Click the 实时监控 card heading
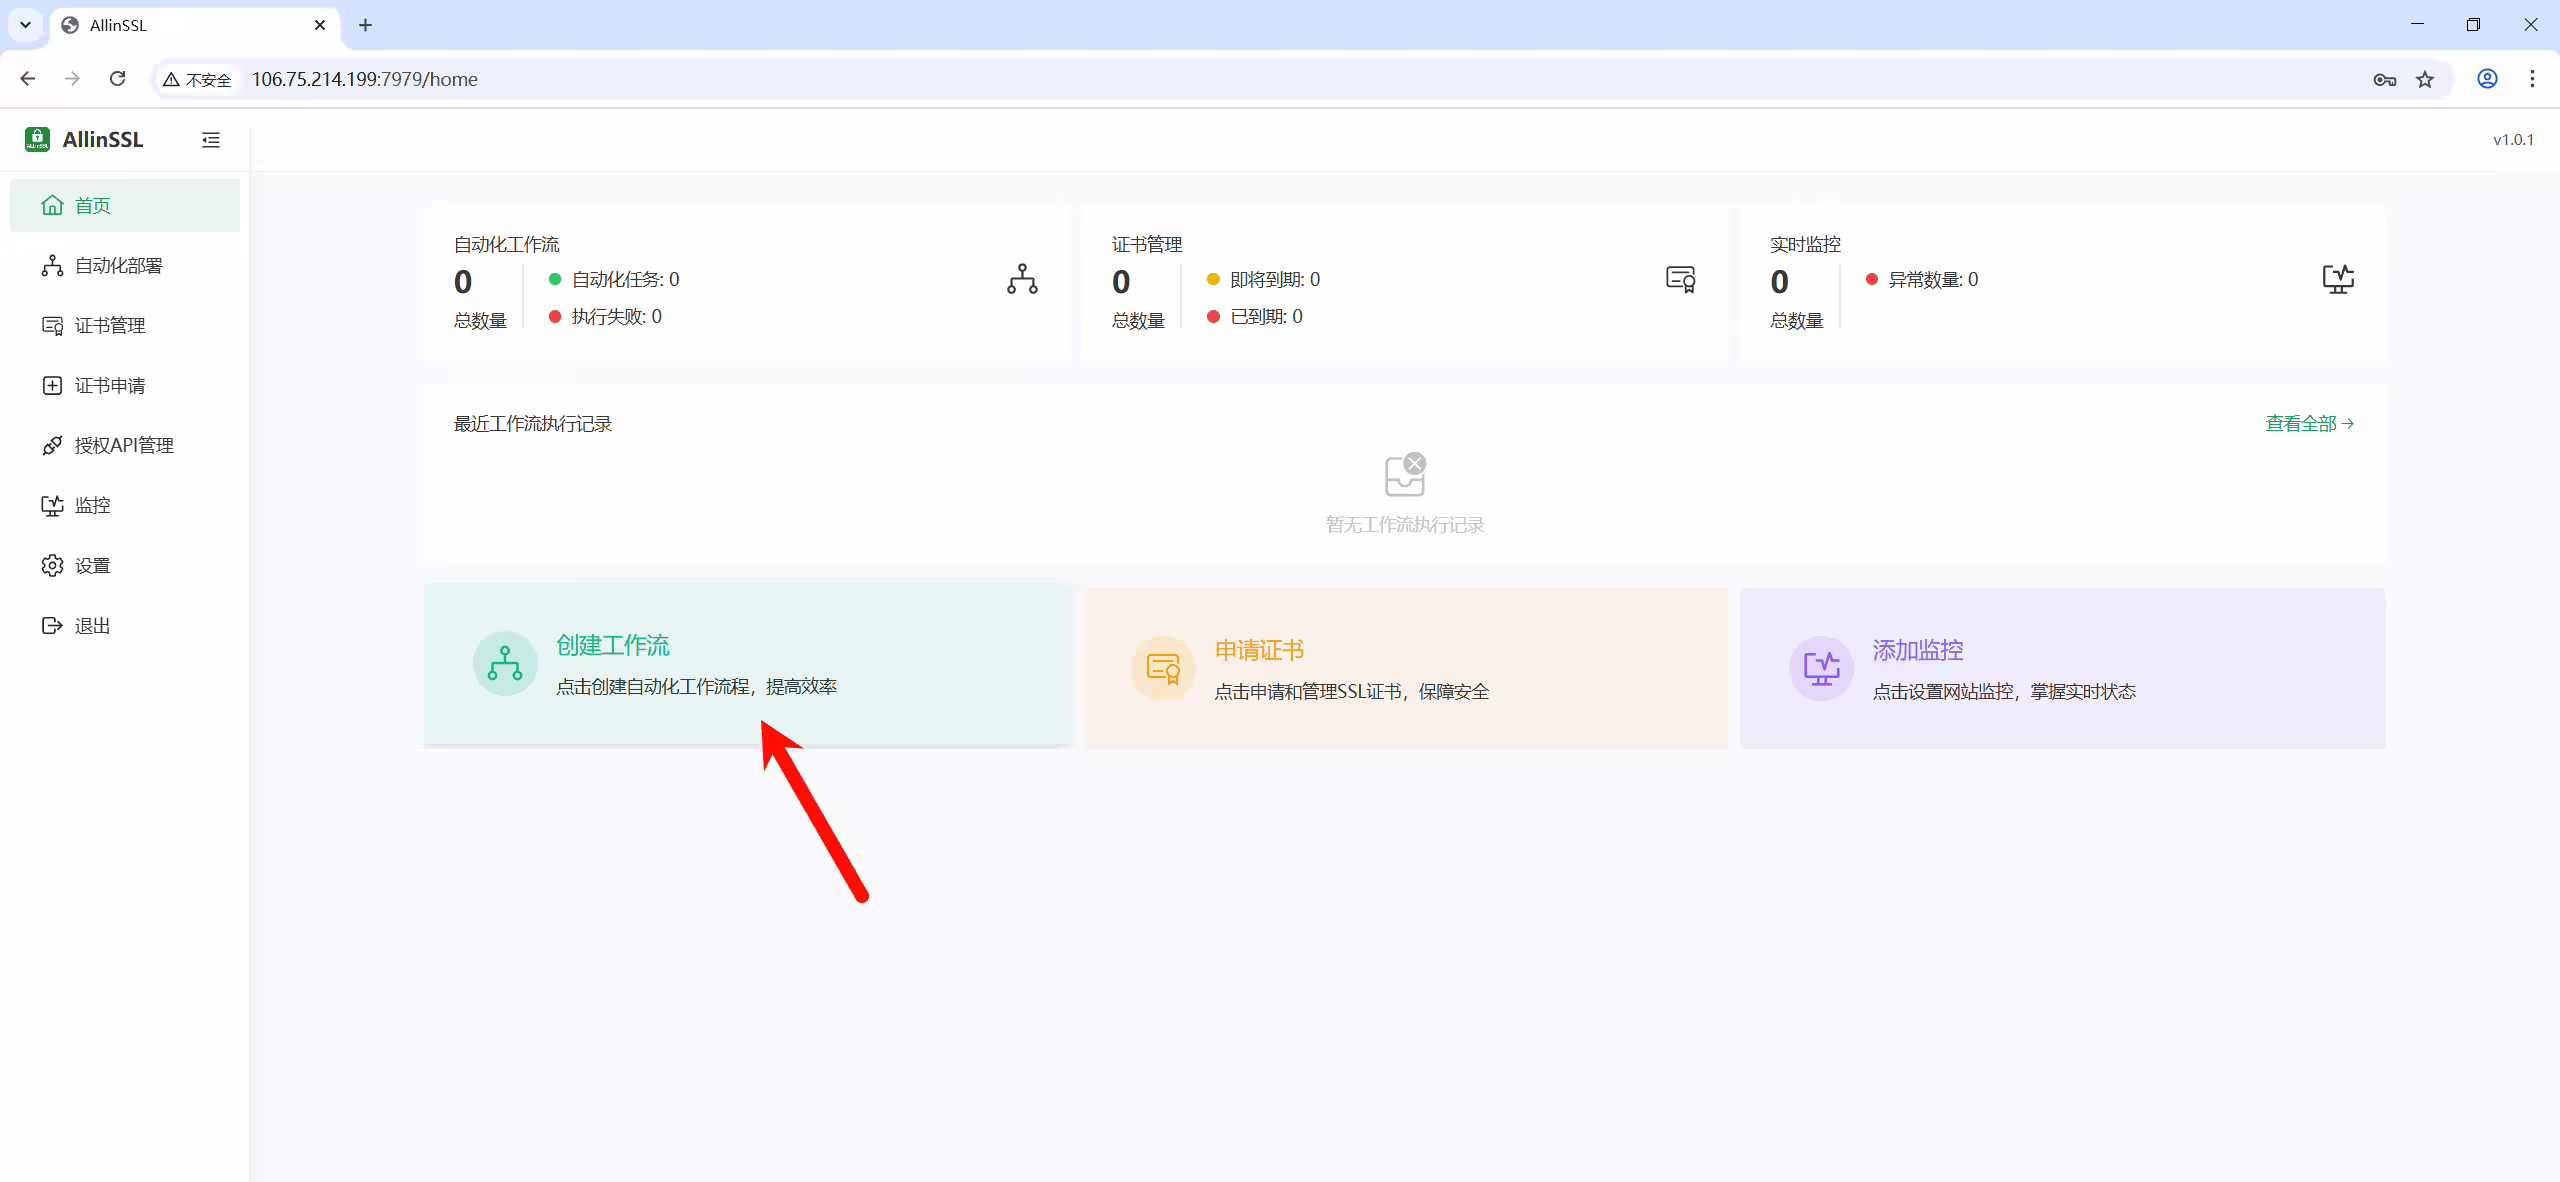Image resolution: width=2560 pixels, height=1182 pixels. [x=1806, y=245]
